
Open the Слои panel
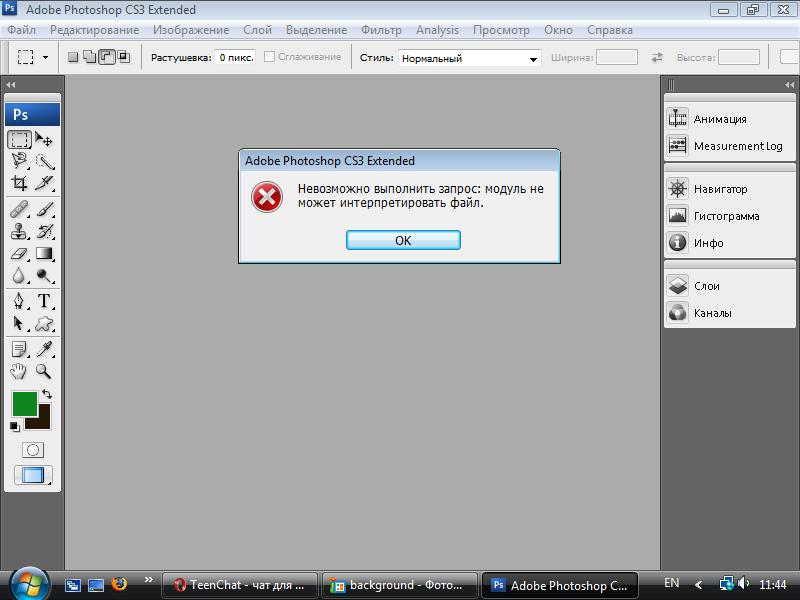(x=706, y=286)
